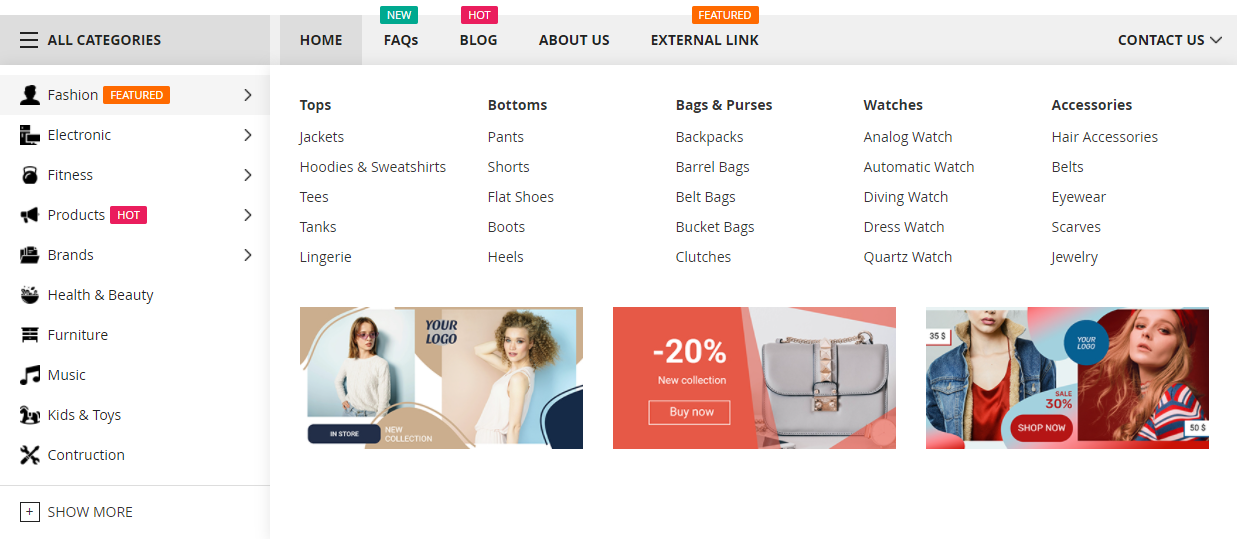Open Barrel Bags
The height and width of the screenshot is (539, 1237).
(713, 167)
